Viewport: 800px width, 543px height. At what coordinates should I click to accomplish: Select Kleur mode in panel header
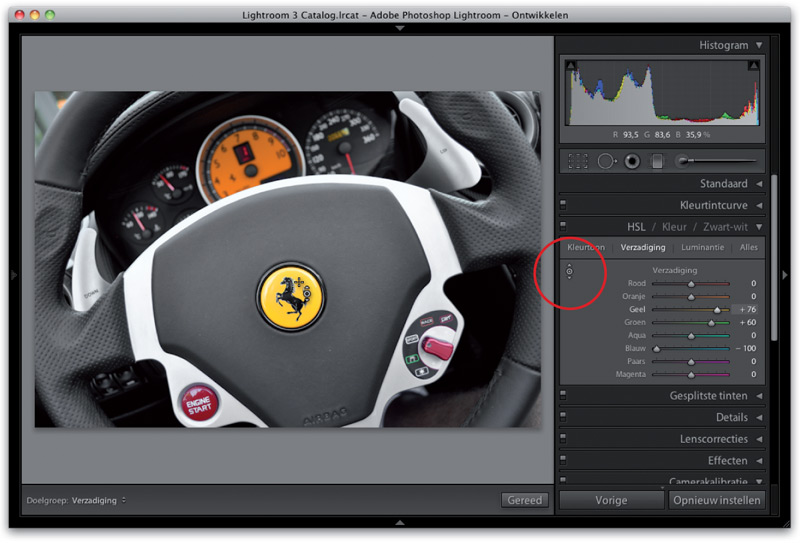tap(674, 227)
